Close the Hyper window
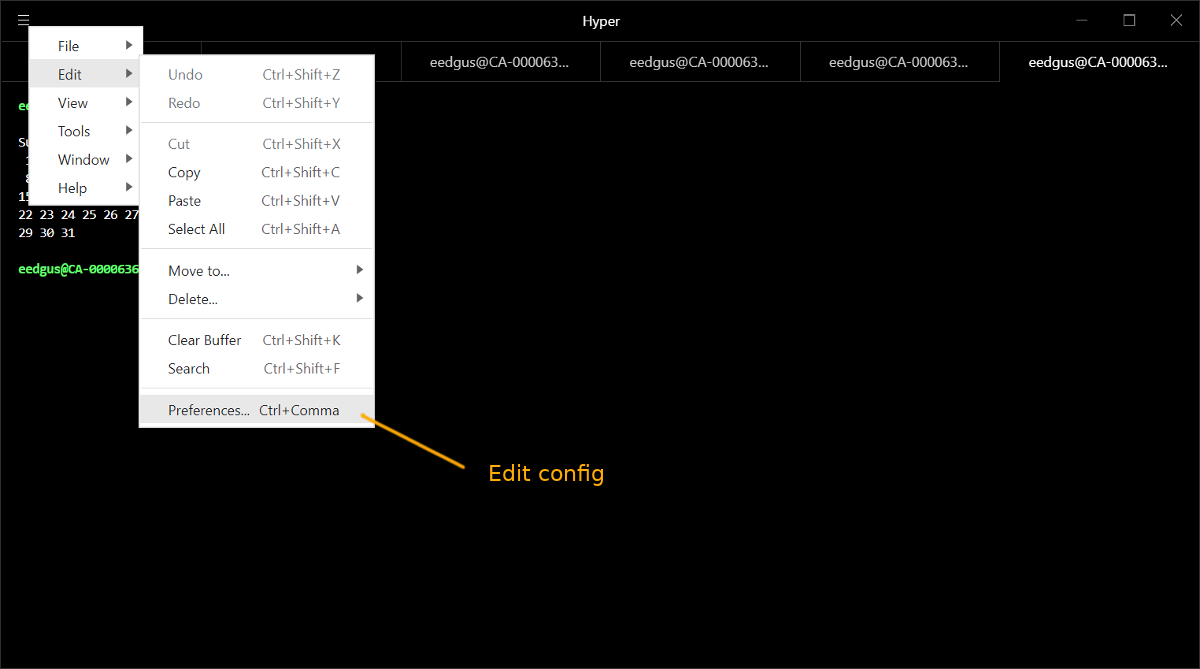The width and height of the screenshot is (1200, 669). click(1176, 20)
